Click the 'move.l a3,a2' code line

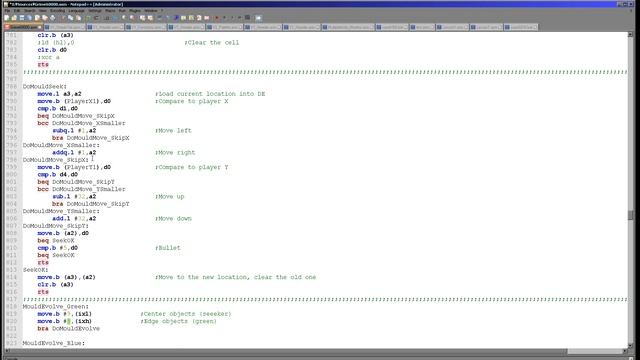point(59,94)
